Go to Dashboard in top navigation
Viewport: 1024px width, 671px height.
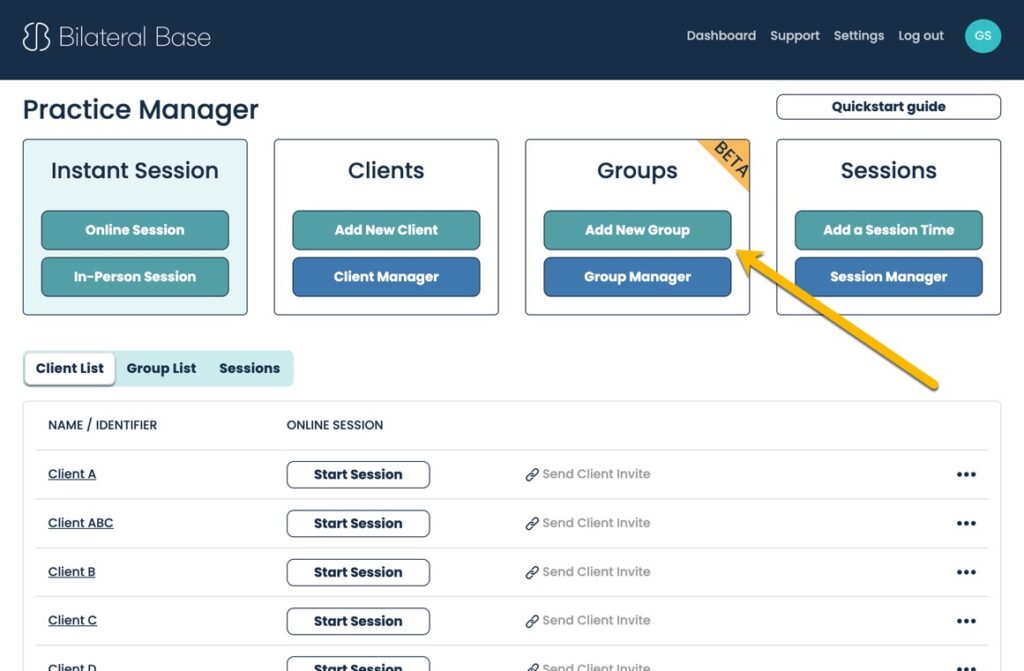coord(721,36)
